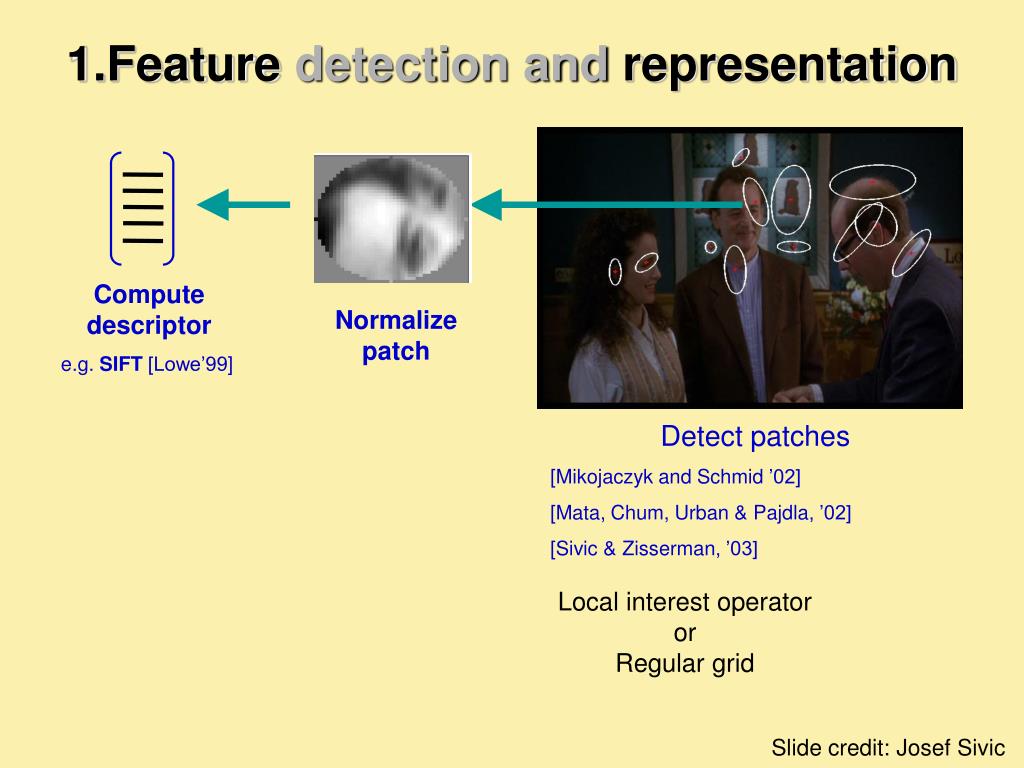Click the slide title '1.Feature detection and representation'
Viewport: 1024px width, 768px height.
click(x=512, y=64)
